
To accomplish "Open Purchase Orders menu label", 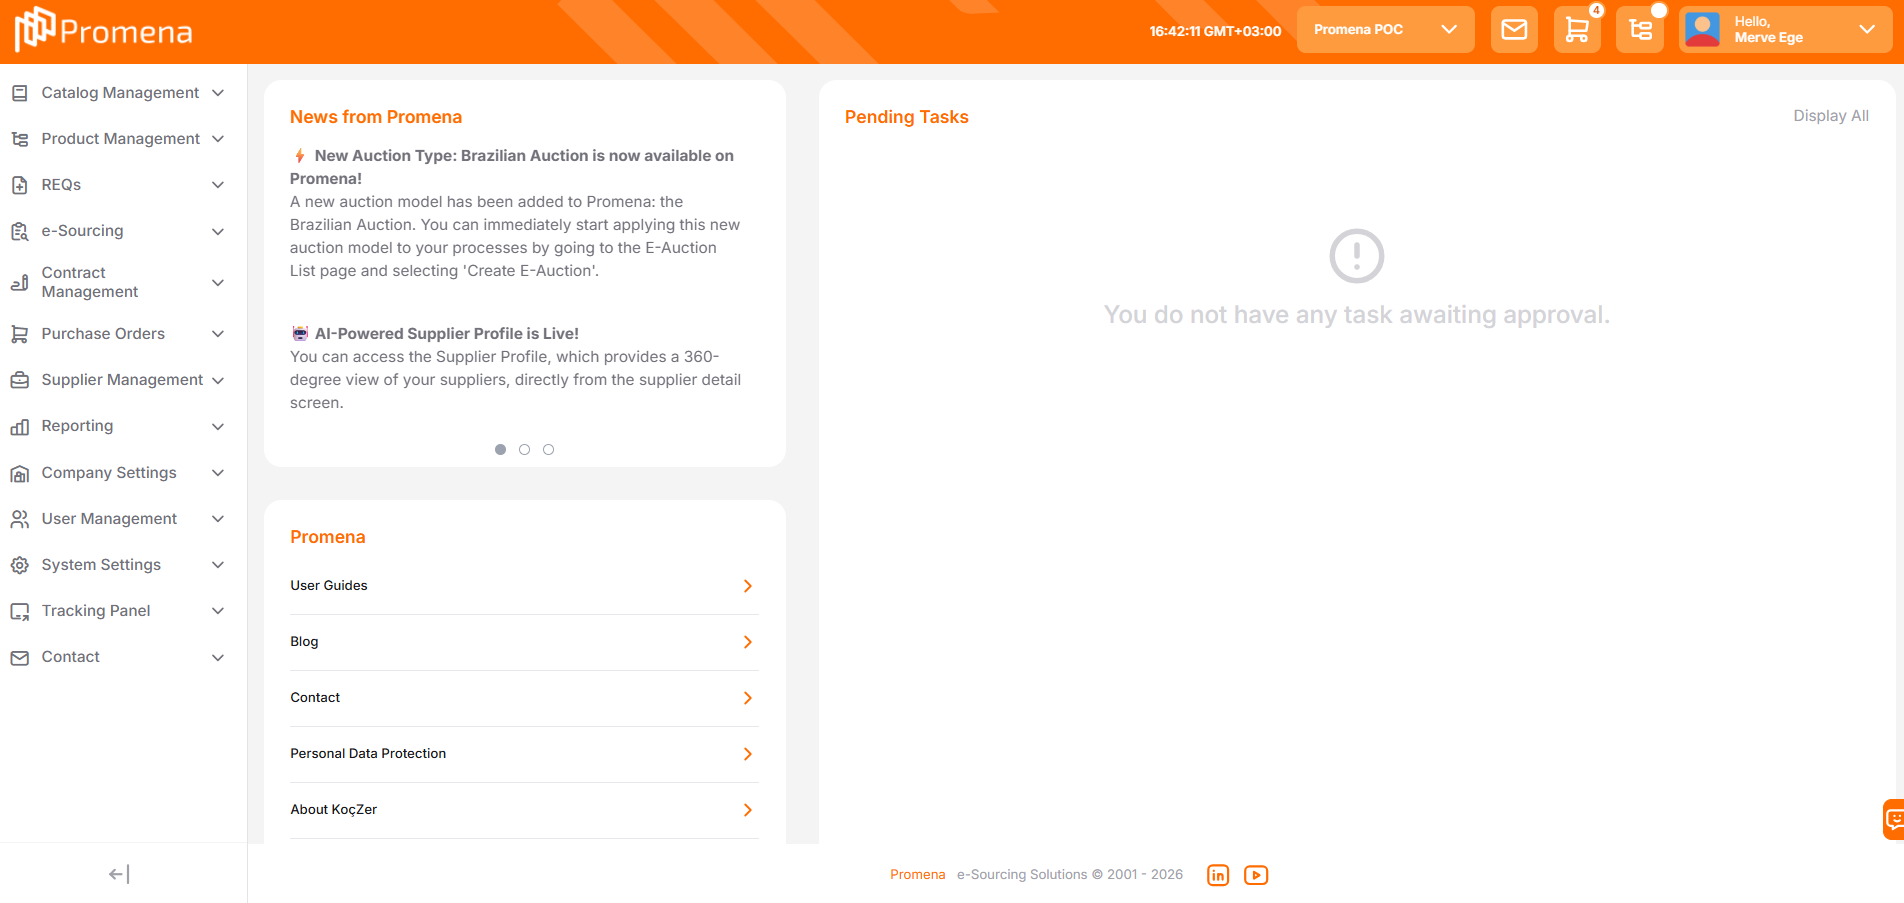I will 103,334.
